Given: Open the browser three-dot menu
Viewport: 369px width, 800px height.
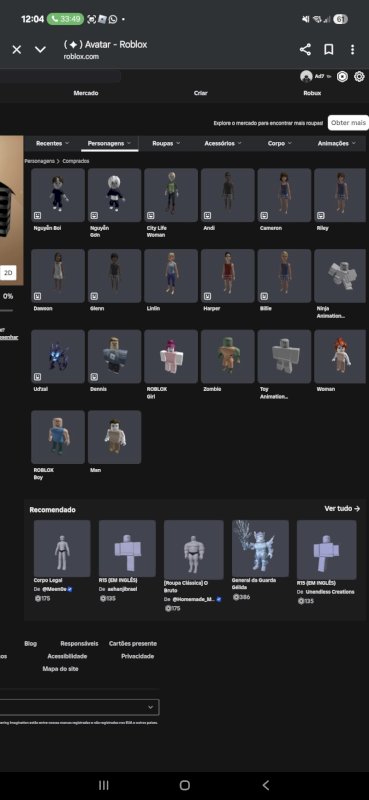Looking at the screenshot, I should coord(352,49).
